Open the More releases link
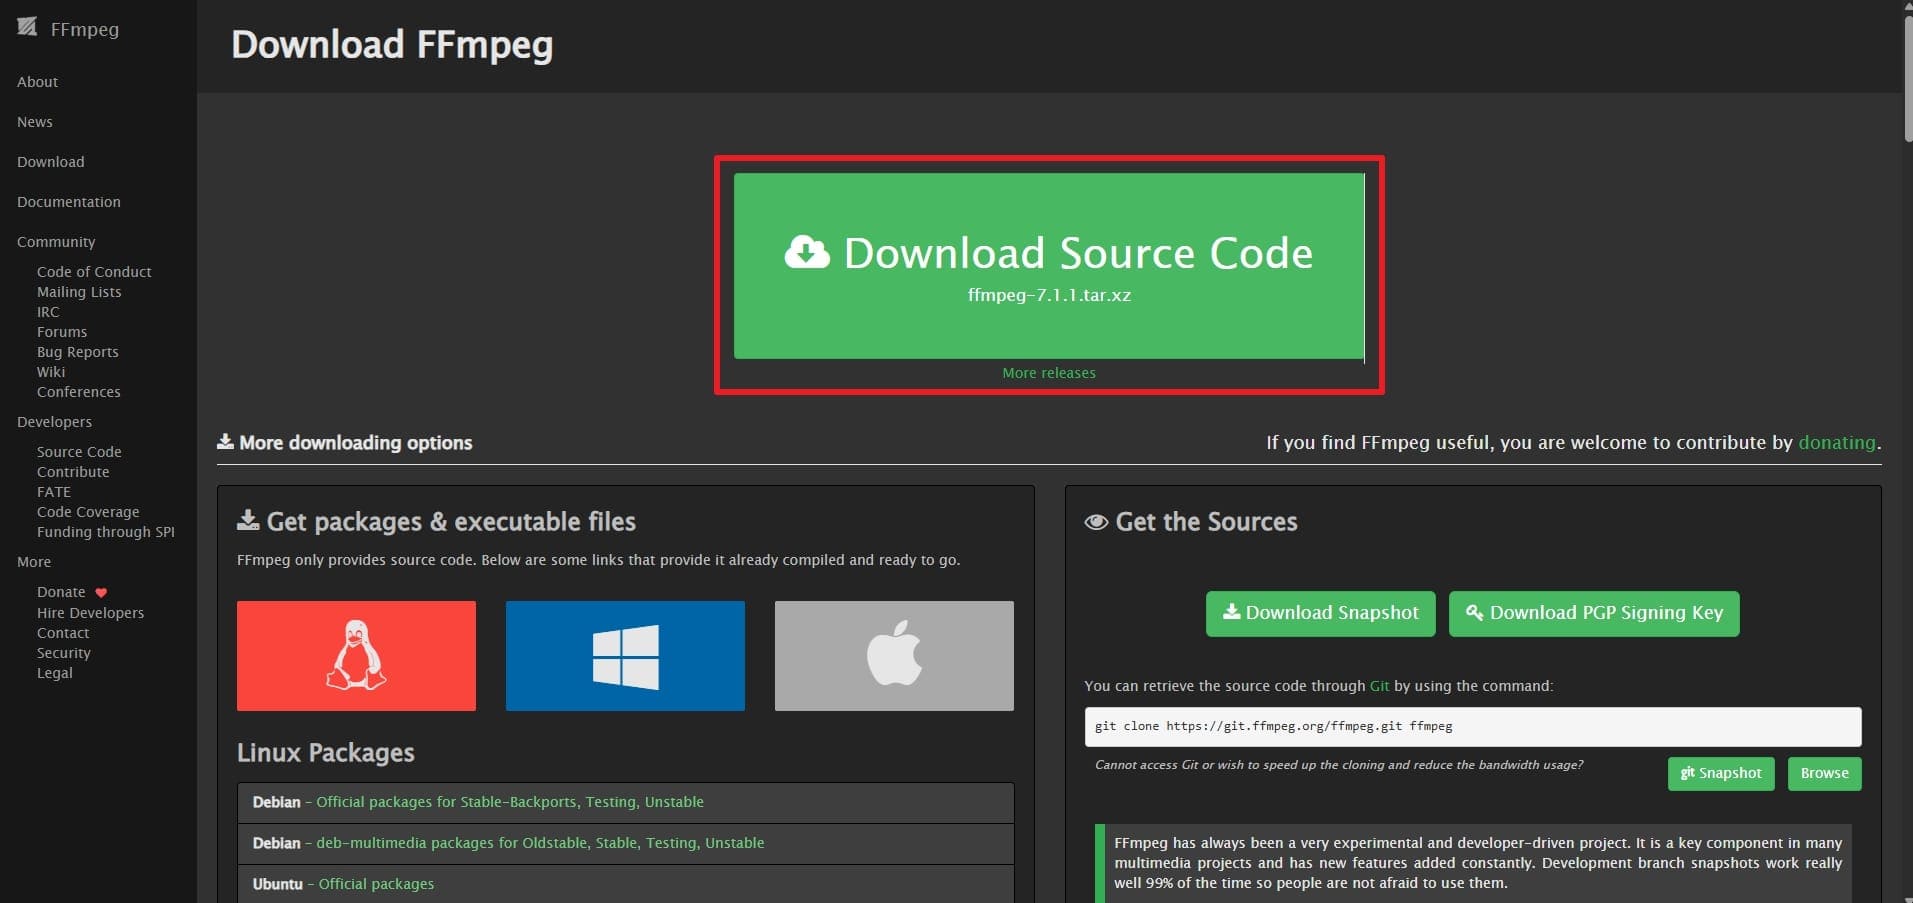The image size is (1913, 903). tap(1049, 372)
